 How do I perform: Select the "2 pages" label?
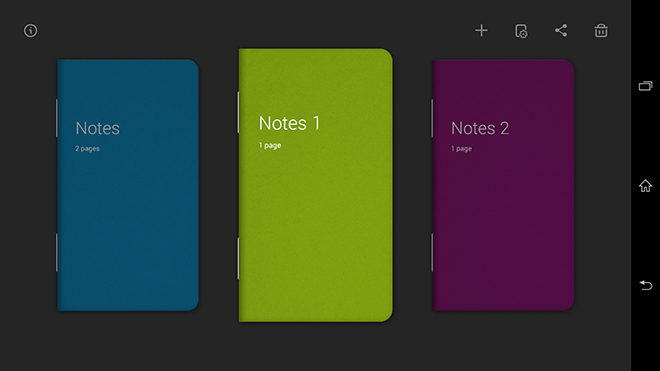pyautogui.click(x=88, y=149)
